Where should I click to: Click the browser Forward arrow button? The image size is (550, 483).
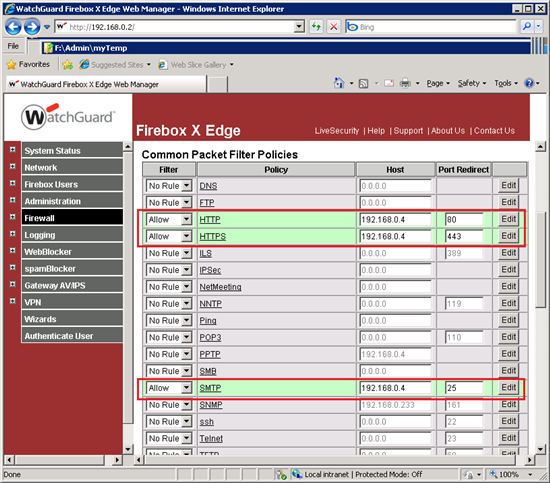pyautogui.click(x=32, y=27)
